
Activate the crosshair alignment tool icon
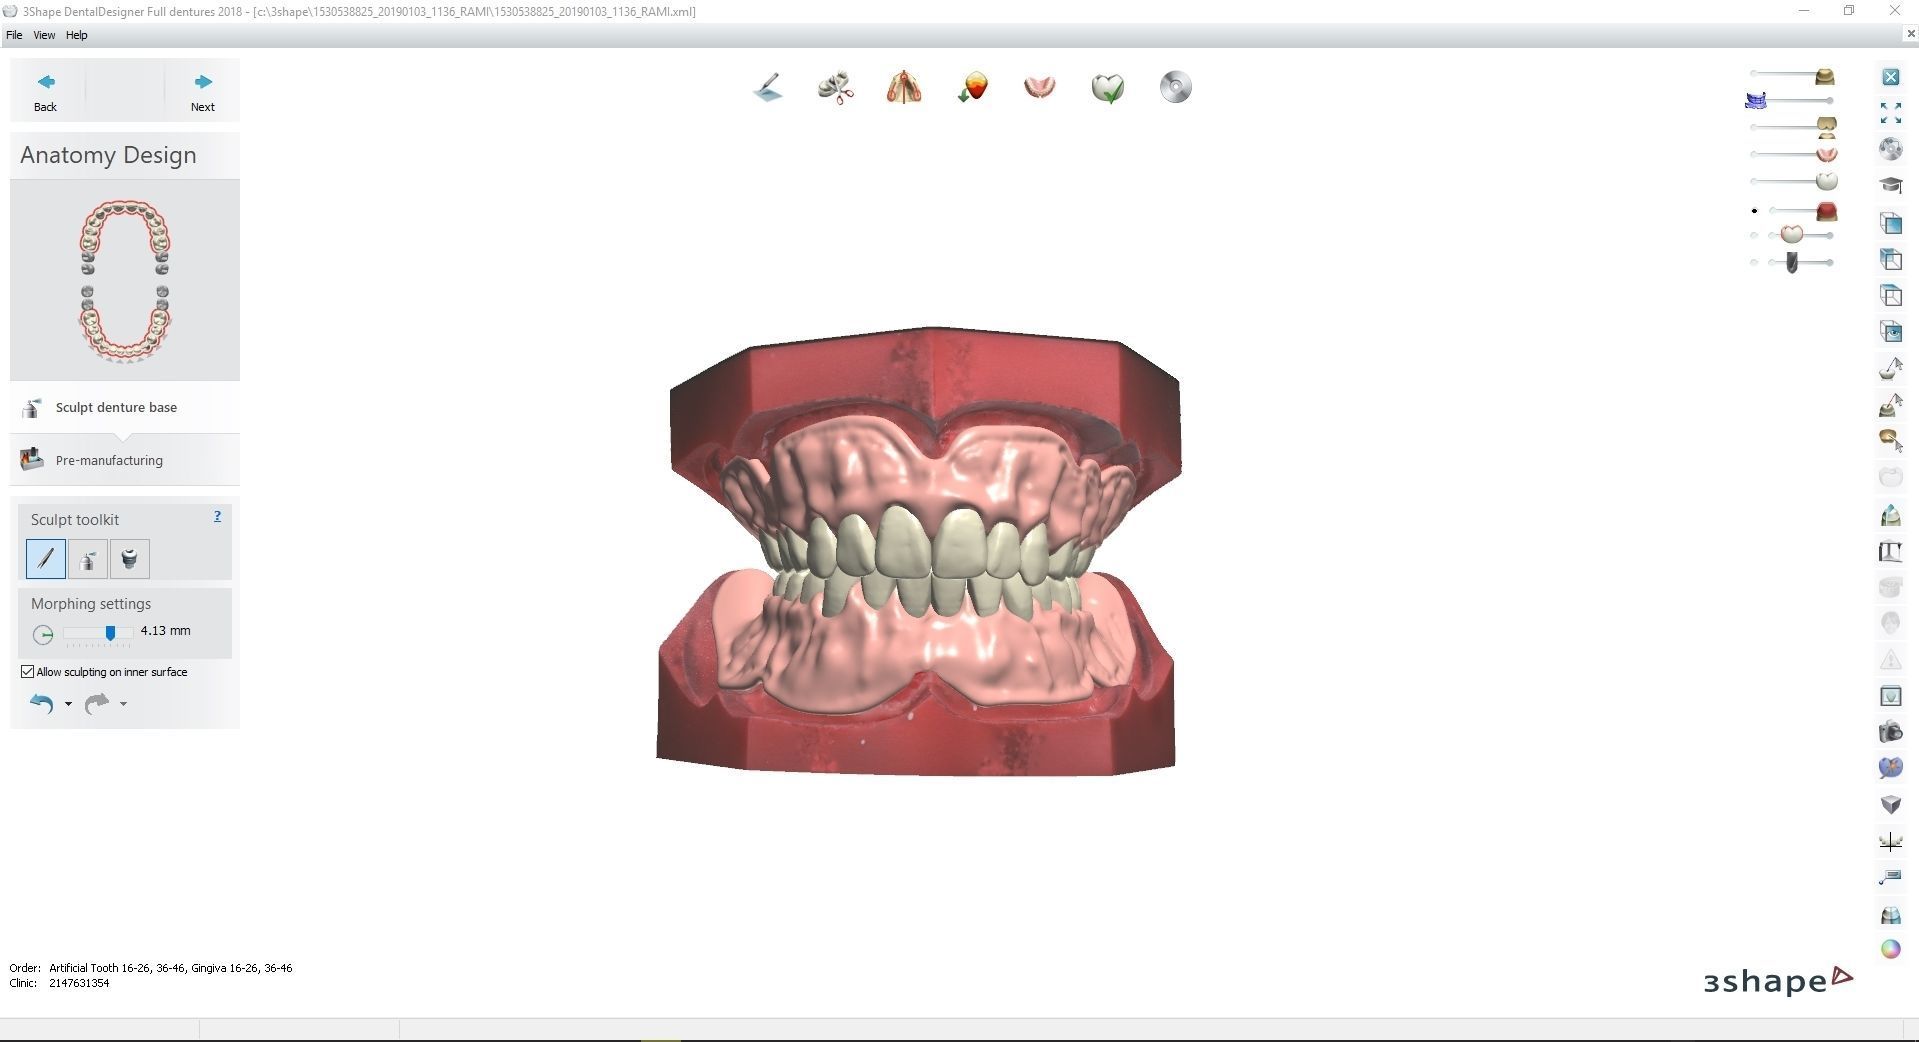(1891, 841)
